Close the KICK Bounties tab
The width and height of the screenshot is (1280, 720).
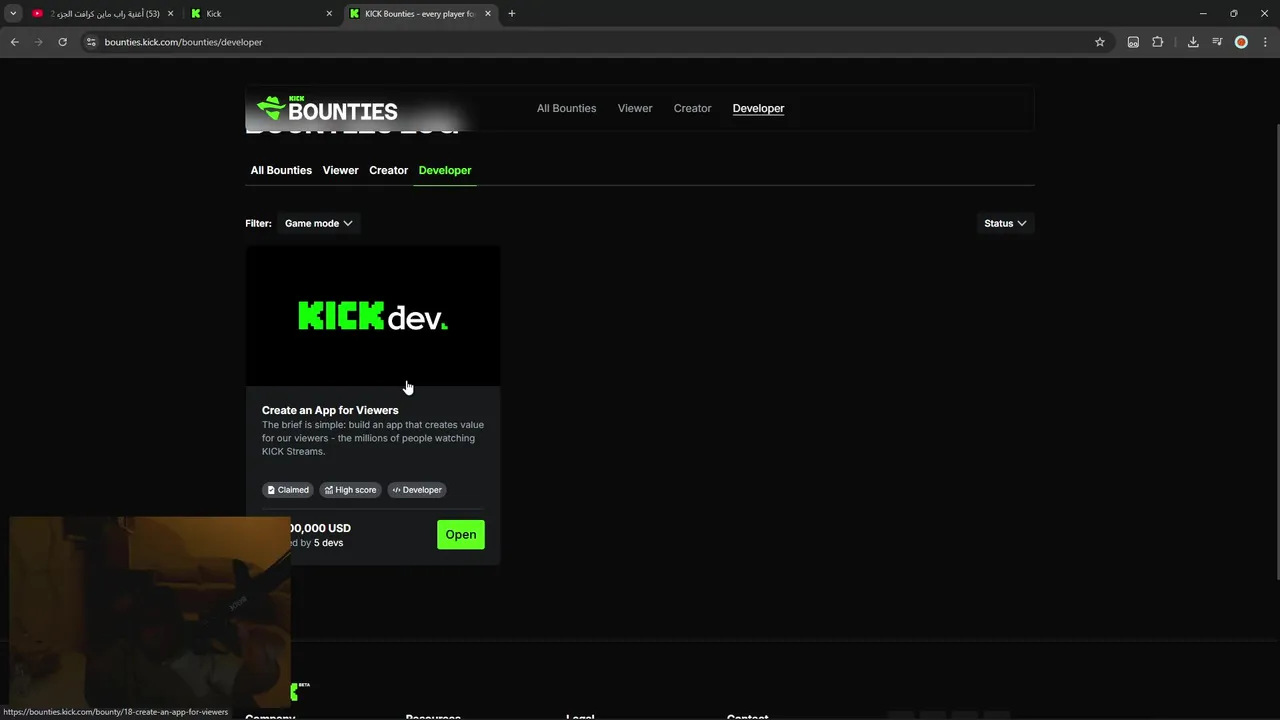point(488,14)
